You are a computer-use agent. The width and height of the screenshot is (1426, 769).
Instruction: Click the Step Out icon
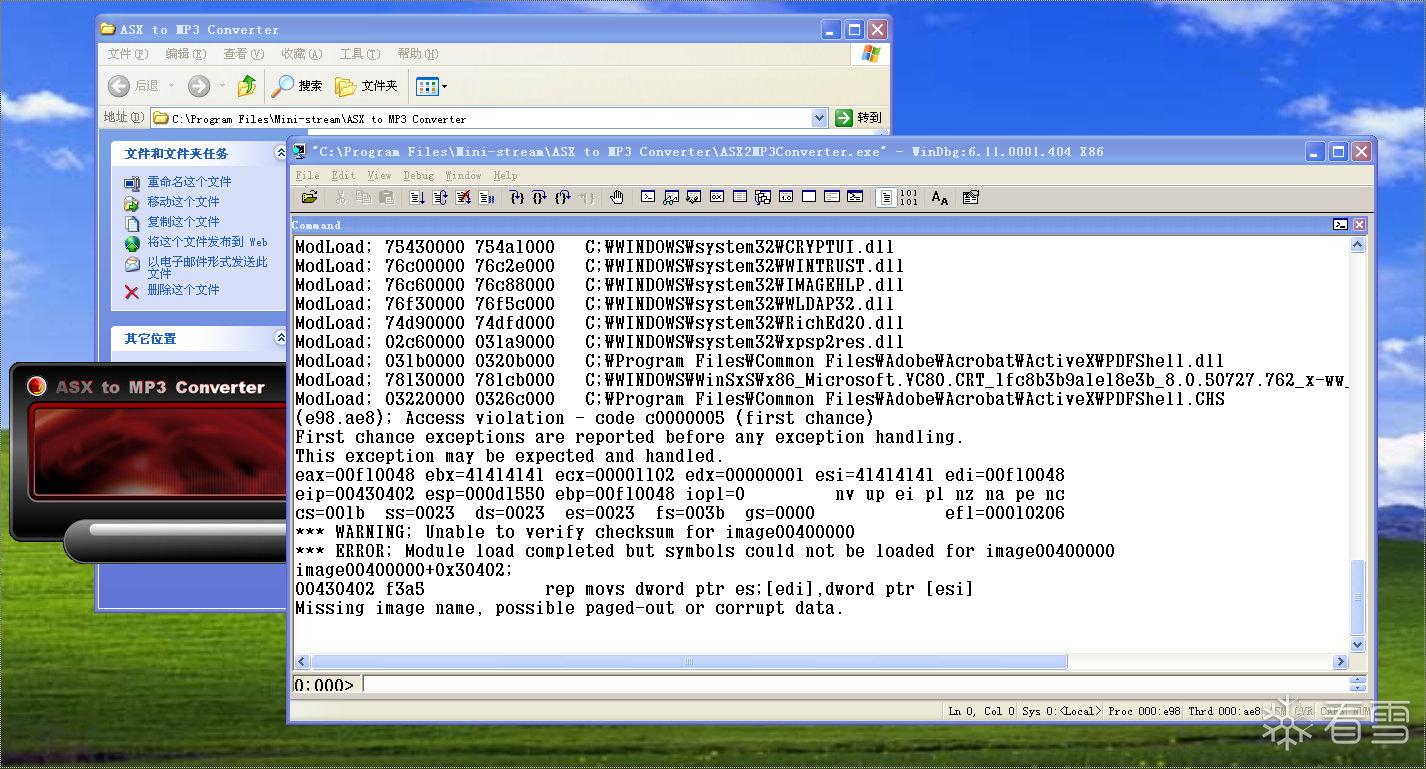pos(563,197)
